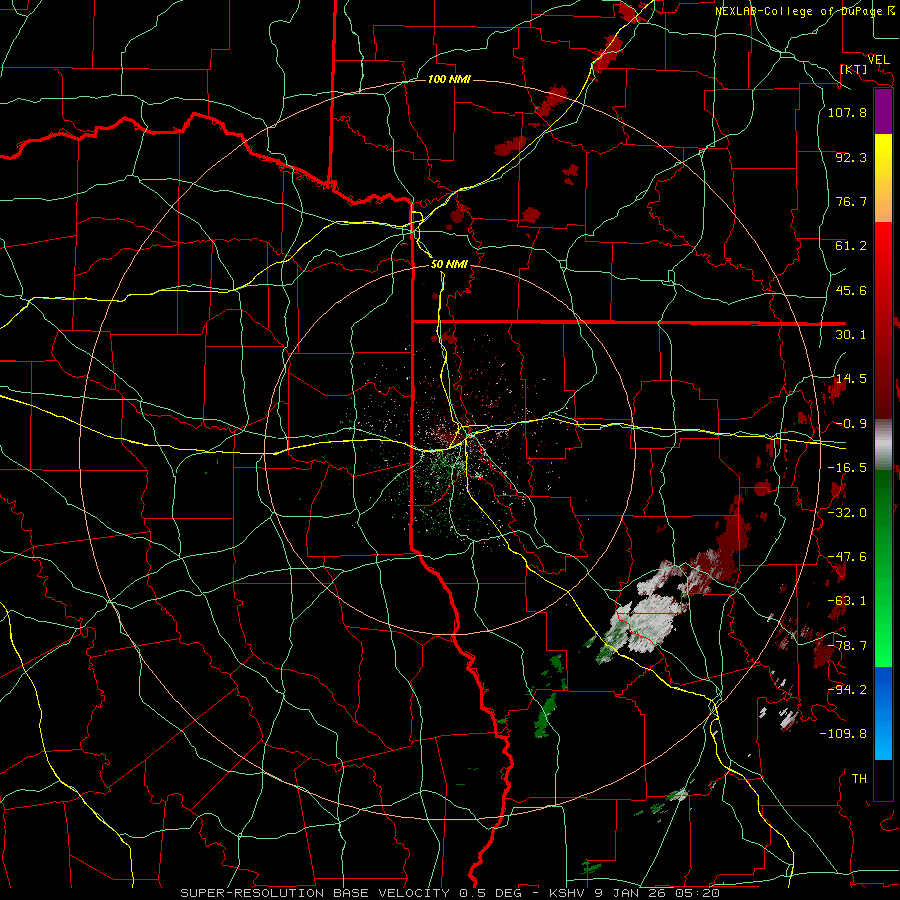Click the 76.7 legend value

pyautogui.click(x=851, y=201)
